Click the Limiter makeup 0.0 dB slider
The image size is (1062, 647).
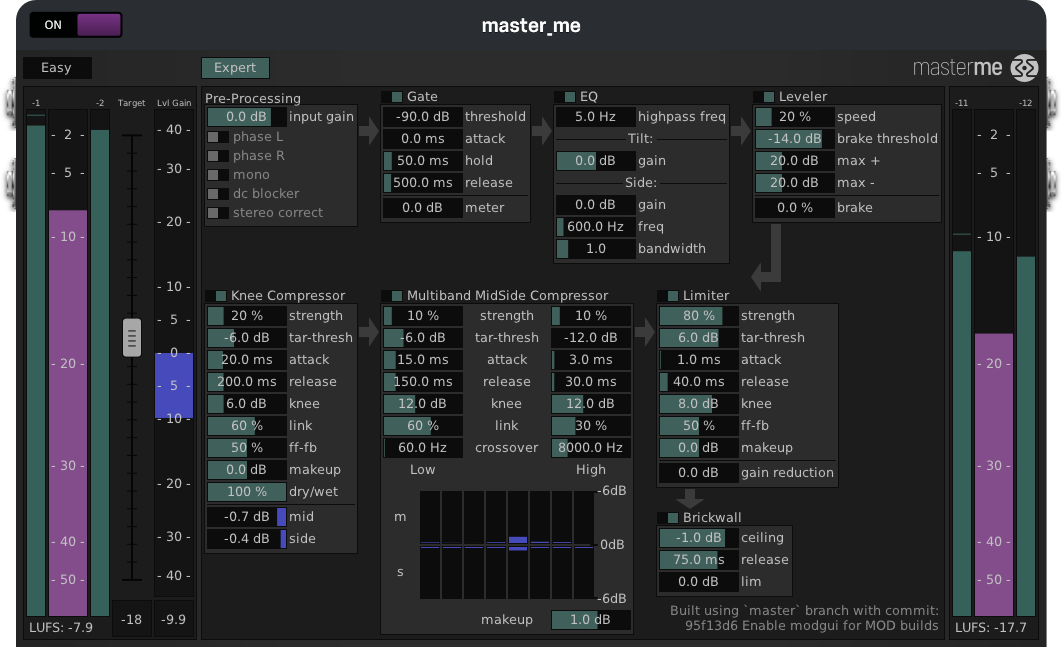[698, 448]
